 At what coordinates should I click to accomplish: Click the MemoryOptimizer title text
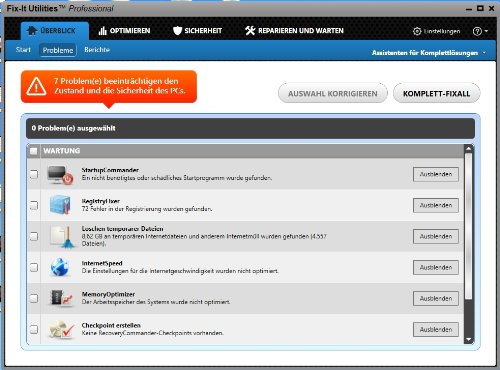tap(108, 294)
